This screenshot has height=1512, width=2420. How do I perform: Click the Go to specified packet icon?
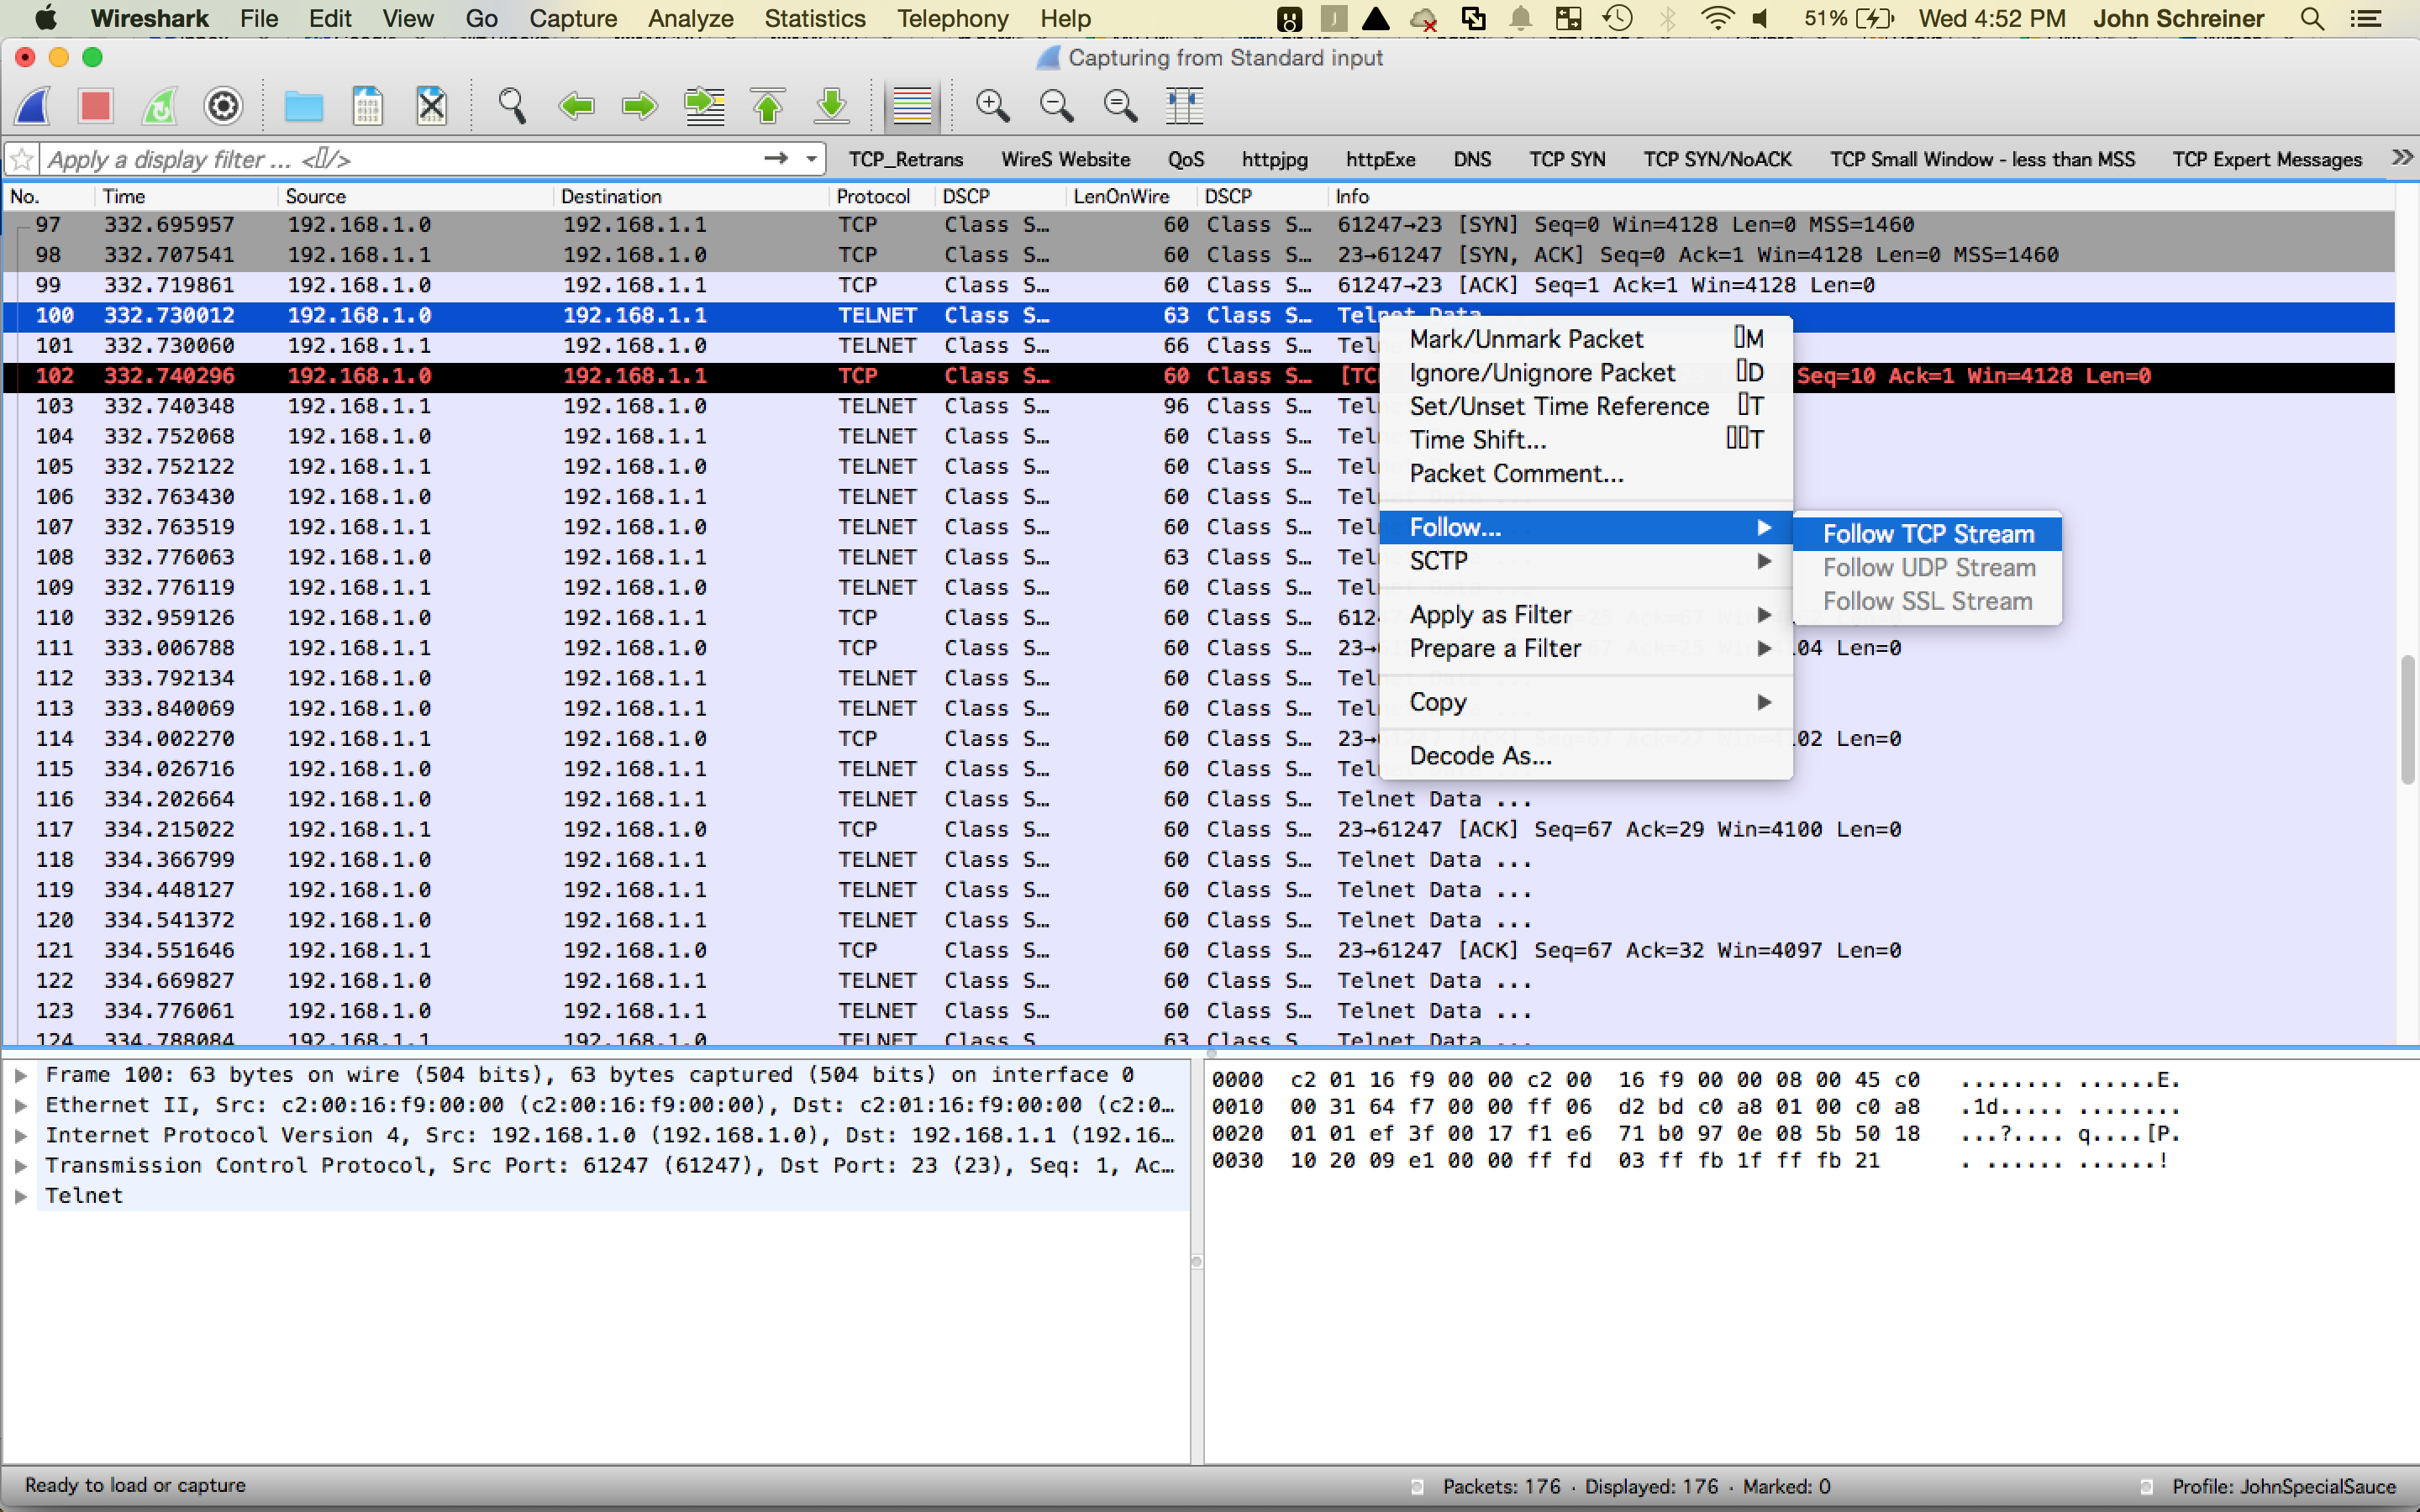pyautogui.click(x=704, y=106)
